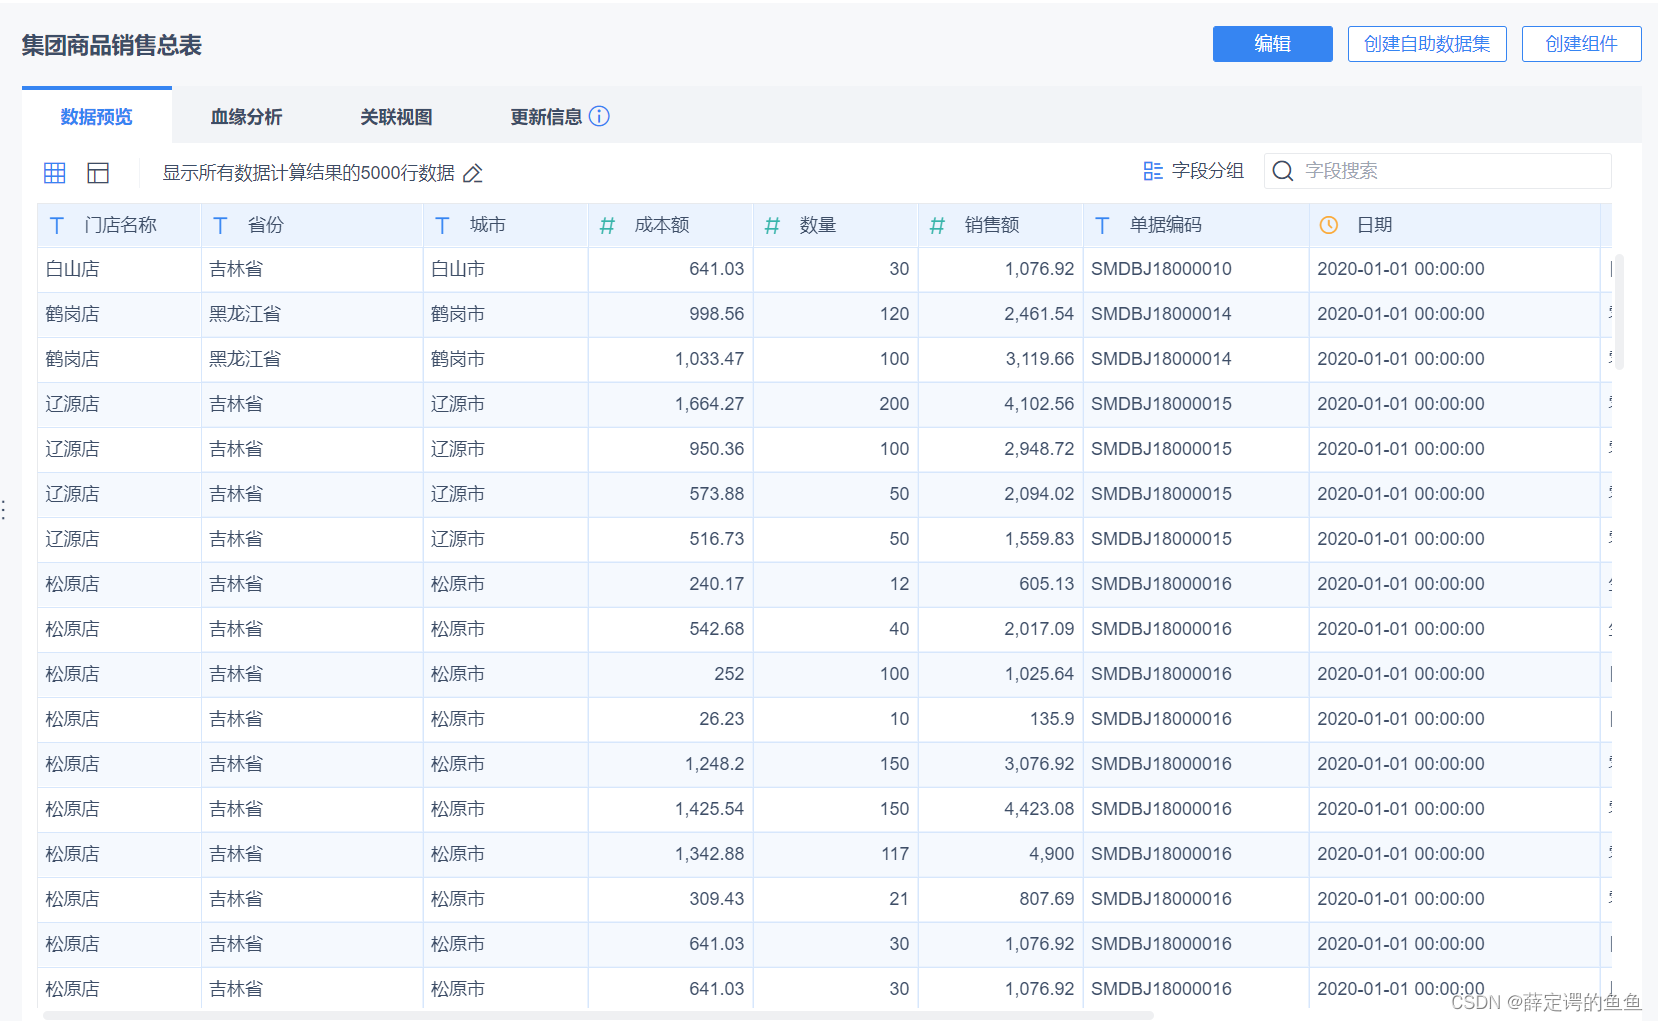The image size is (1658, 1021).
Task: Click the blue 编辑 button
Action: [x=1272, y=44]
